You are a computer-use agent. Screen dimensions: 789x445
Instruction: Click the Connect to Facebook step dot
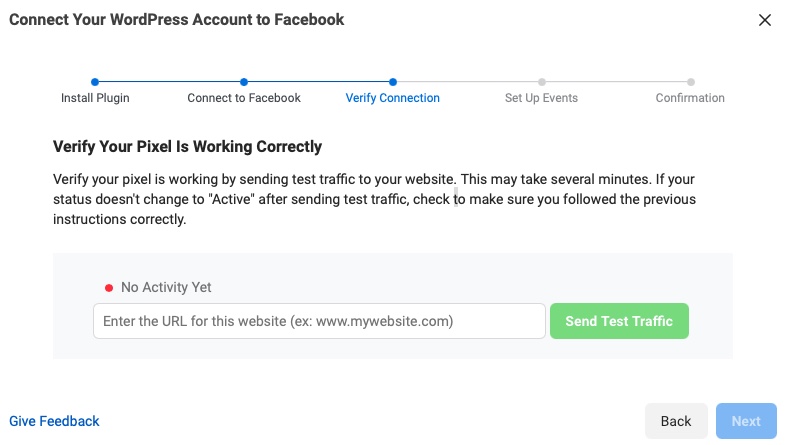coord(244,82)
